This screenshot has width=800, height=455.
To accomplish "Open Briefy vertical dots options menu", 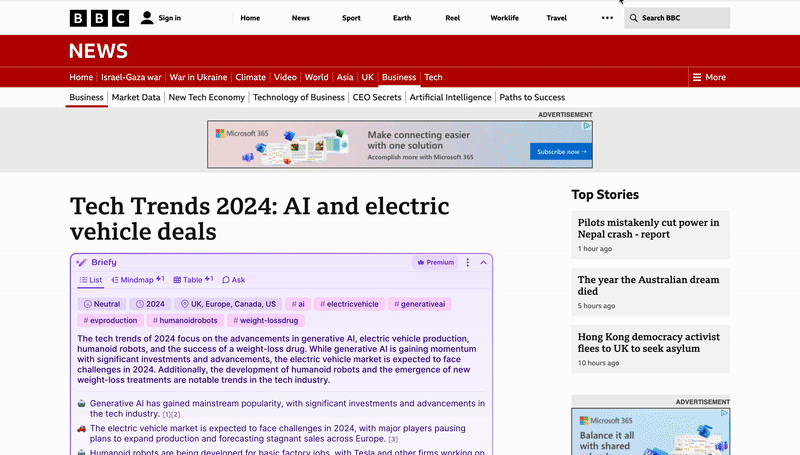I will coord(467,262).
